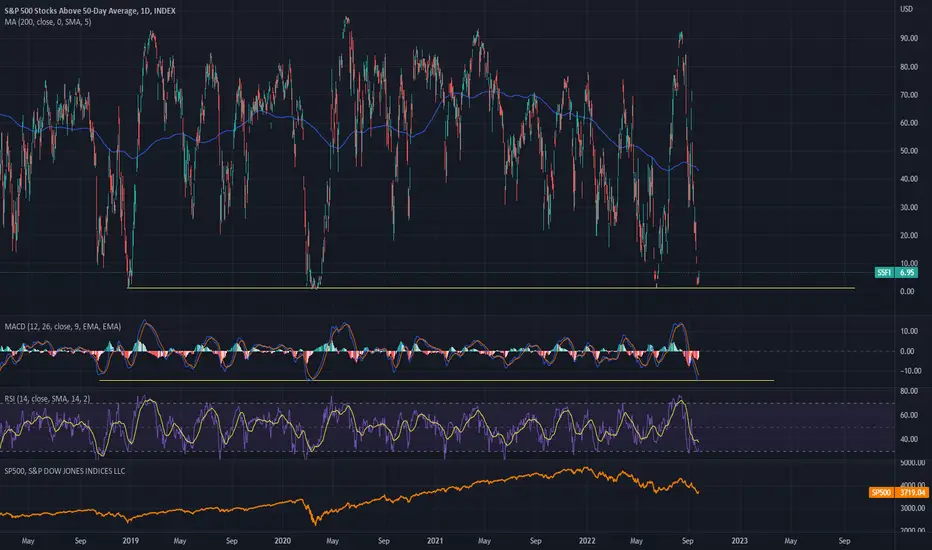Click the S&P 500 Stocks Above 50-Day Average title
The height and width of the screenshot is (550, 932).
tap(90, 11)
